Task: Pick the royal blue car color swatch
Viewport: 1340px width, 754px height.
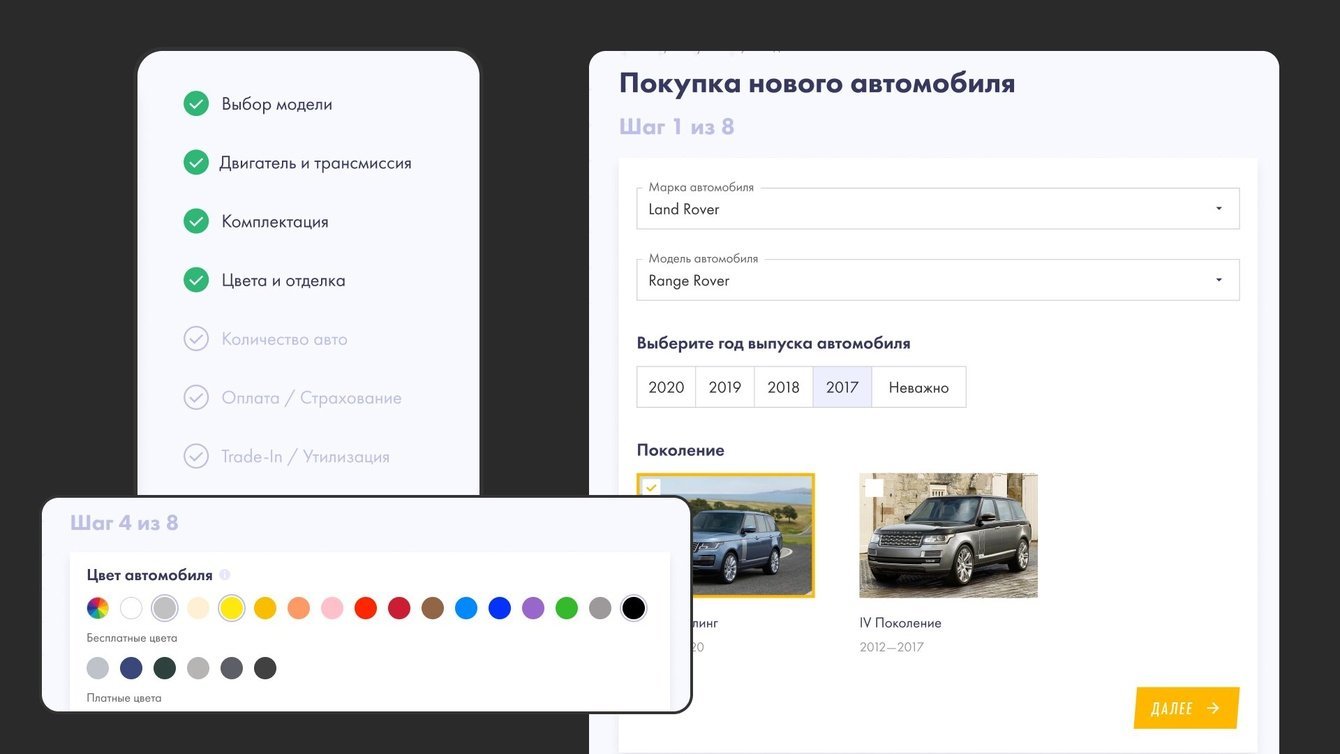Action: 500,608
